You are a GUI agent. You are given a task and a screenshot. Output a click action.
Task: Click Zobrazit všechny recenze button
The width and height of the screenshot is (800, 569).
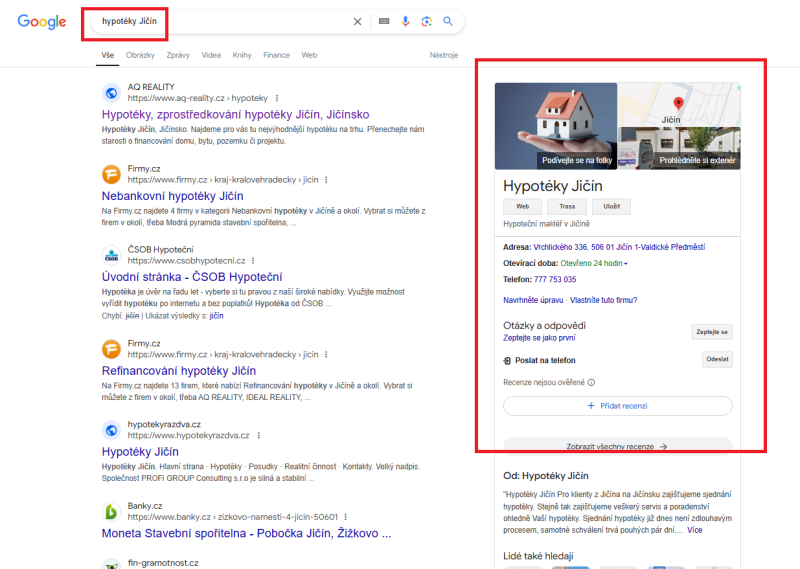pyautogui.click(x=618, y=446)
